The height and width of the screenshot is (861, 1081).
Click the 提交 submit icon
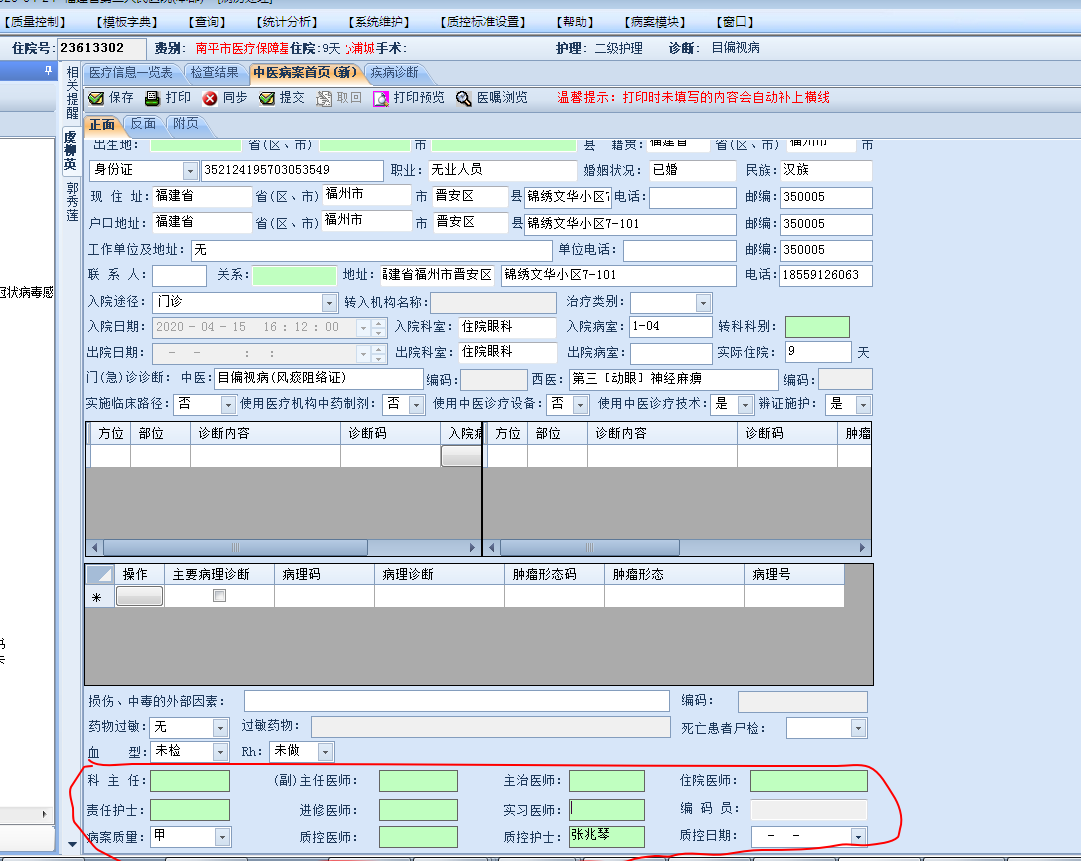(x=267, y=99)
